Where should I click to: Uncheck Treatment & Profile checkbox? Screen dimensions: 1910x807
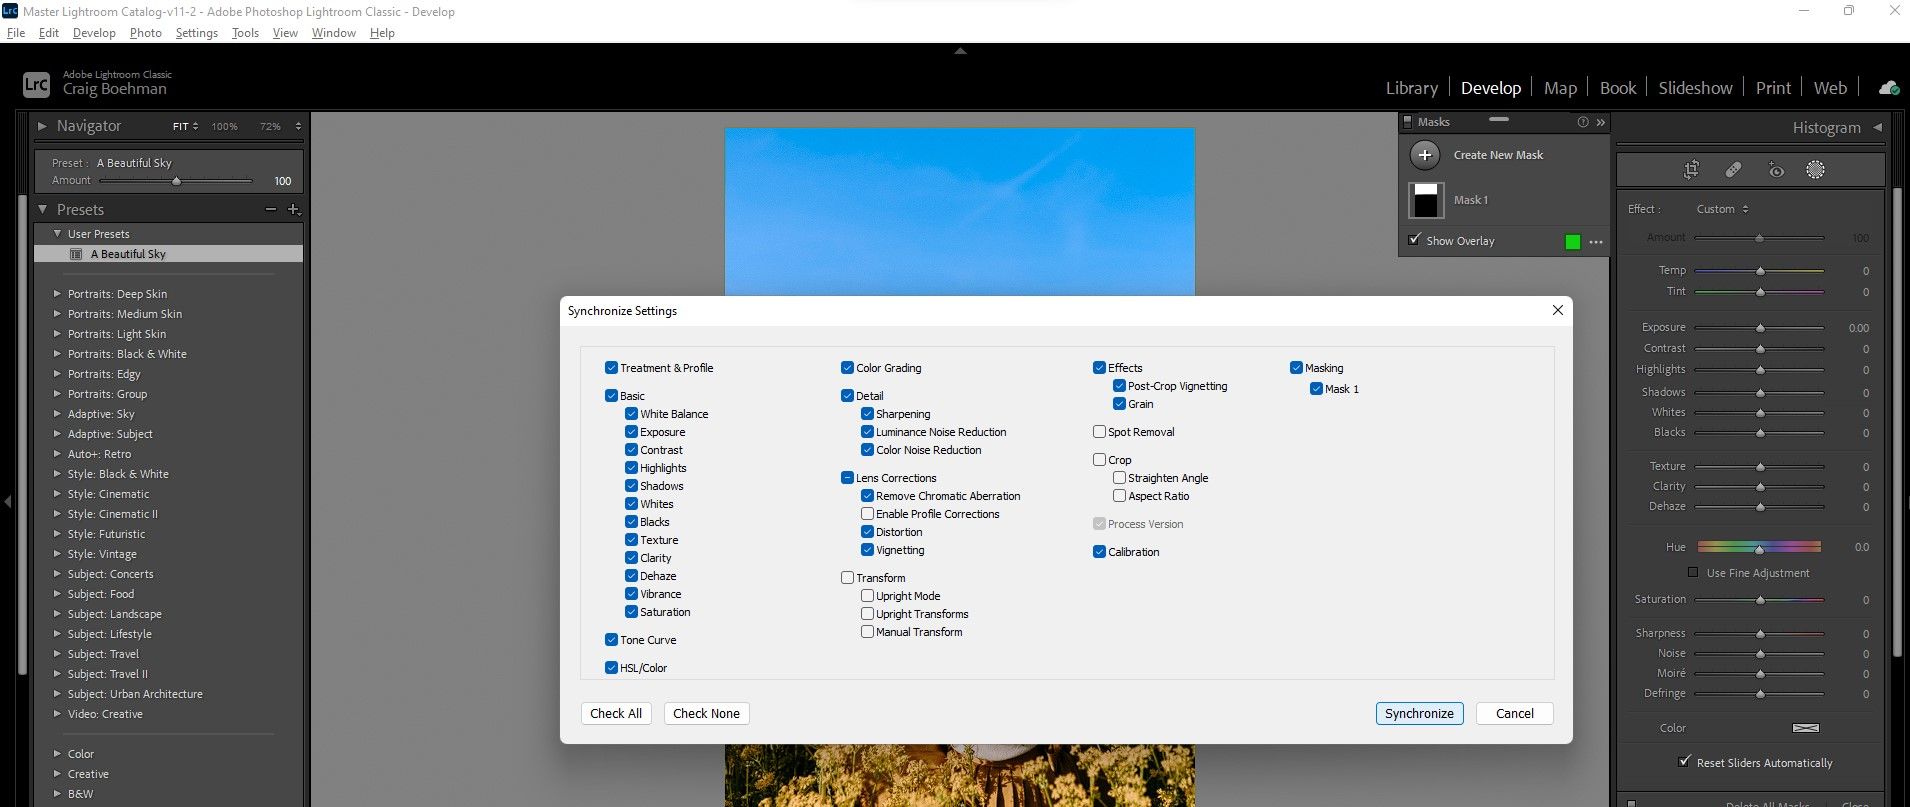611,368
